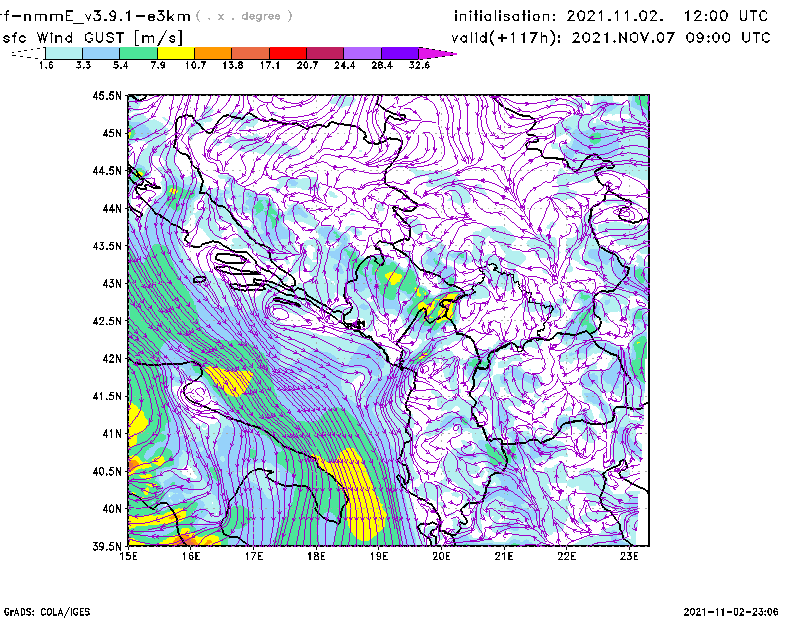Click the '12:00 UTC' initialisation time
800x618 pixels.
[x=725, y=16]
